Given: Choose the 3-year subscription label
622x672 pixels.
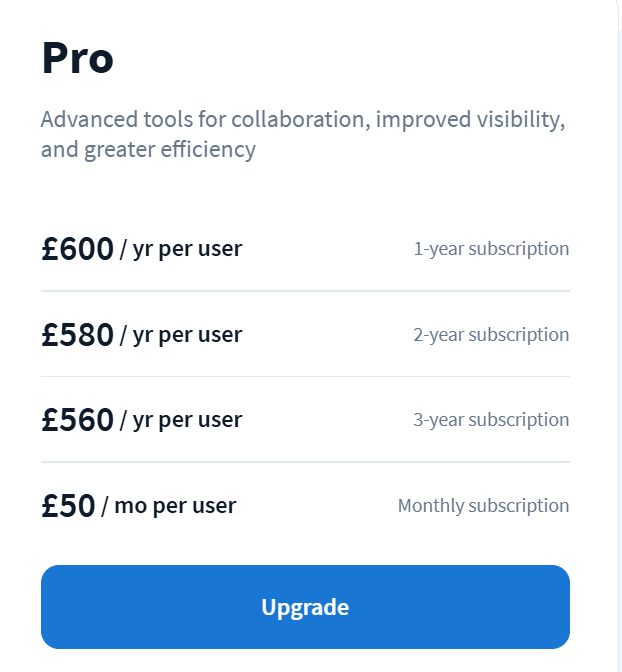Looking at the screenshot, I should 491,420.
